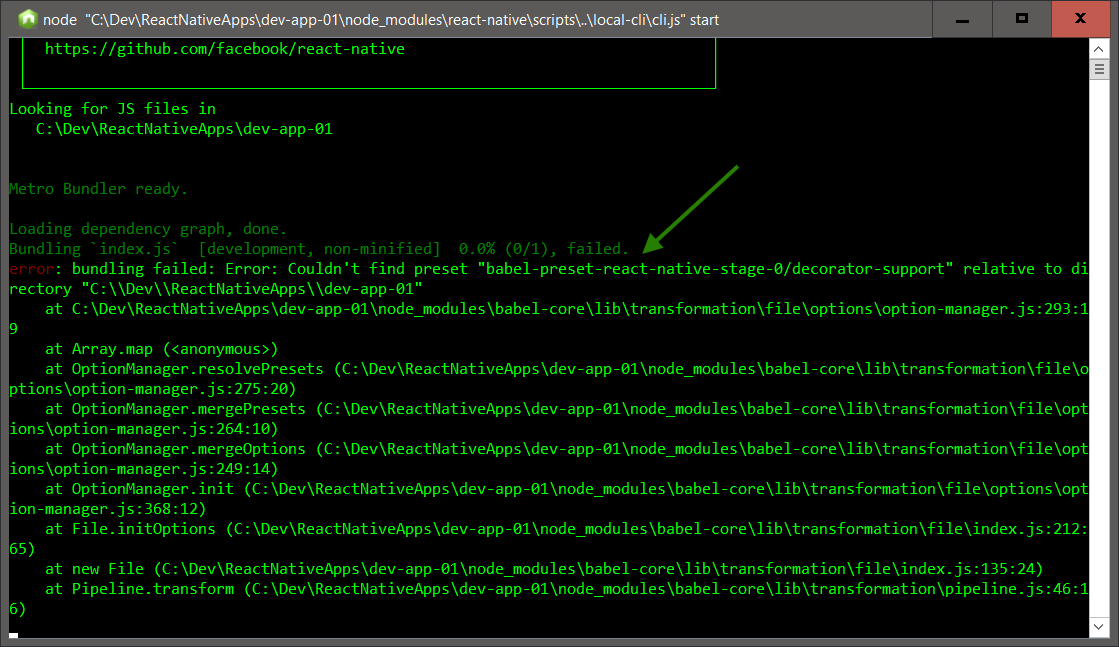Click the babel-preset-react-native-stage-0/decorator-support text
1119x647 pixels.
click(x=716, y=269)
